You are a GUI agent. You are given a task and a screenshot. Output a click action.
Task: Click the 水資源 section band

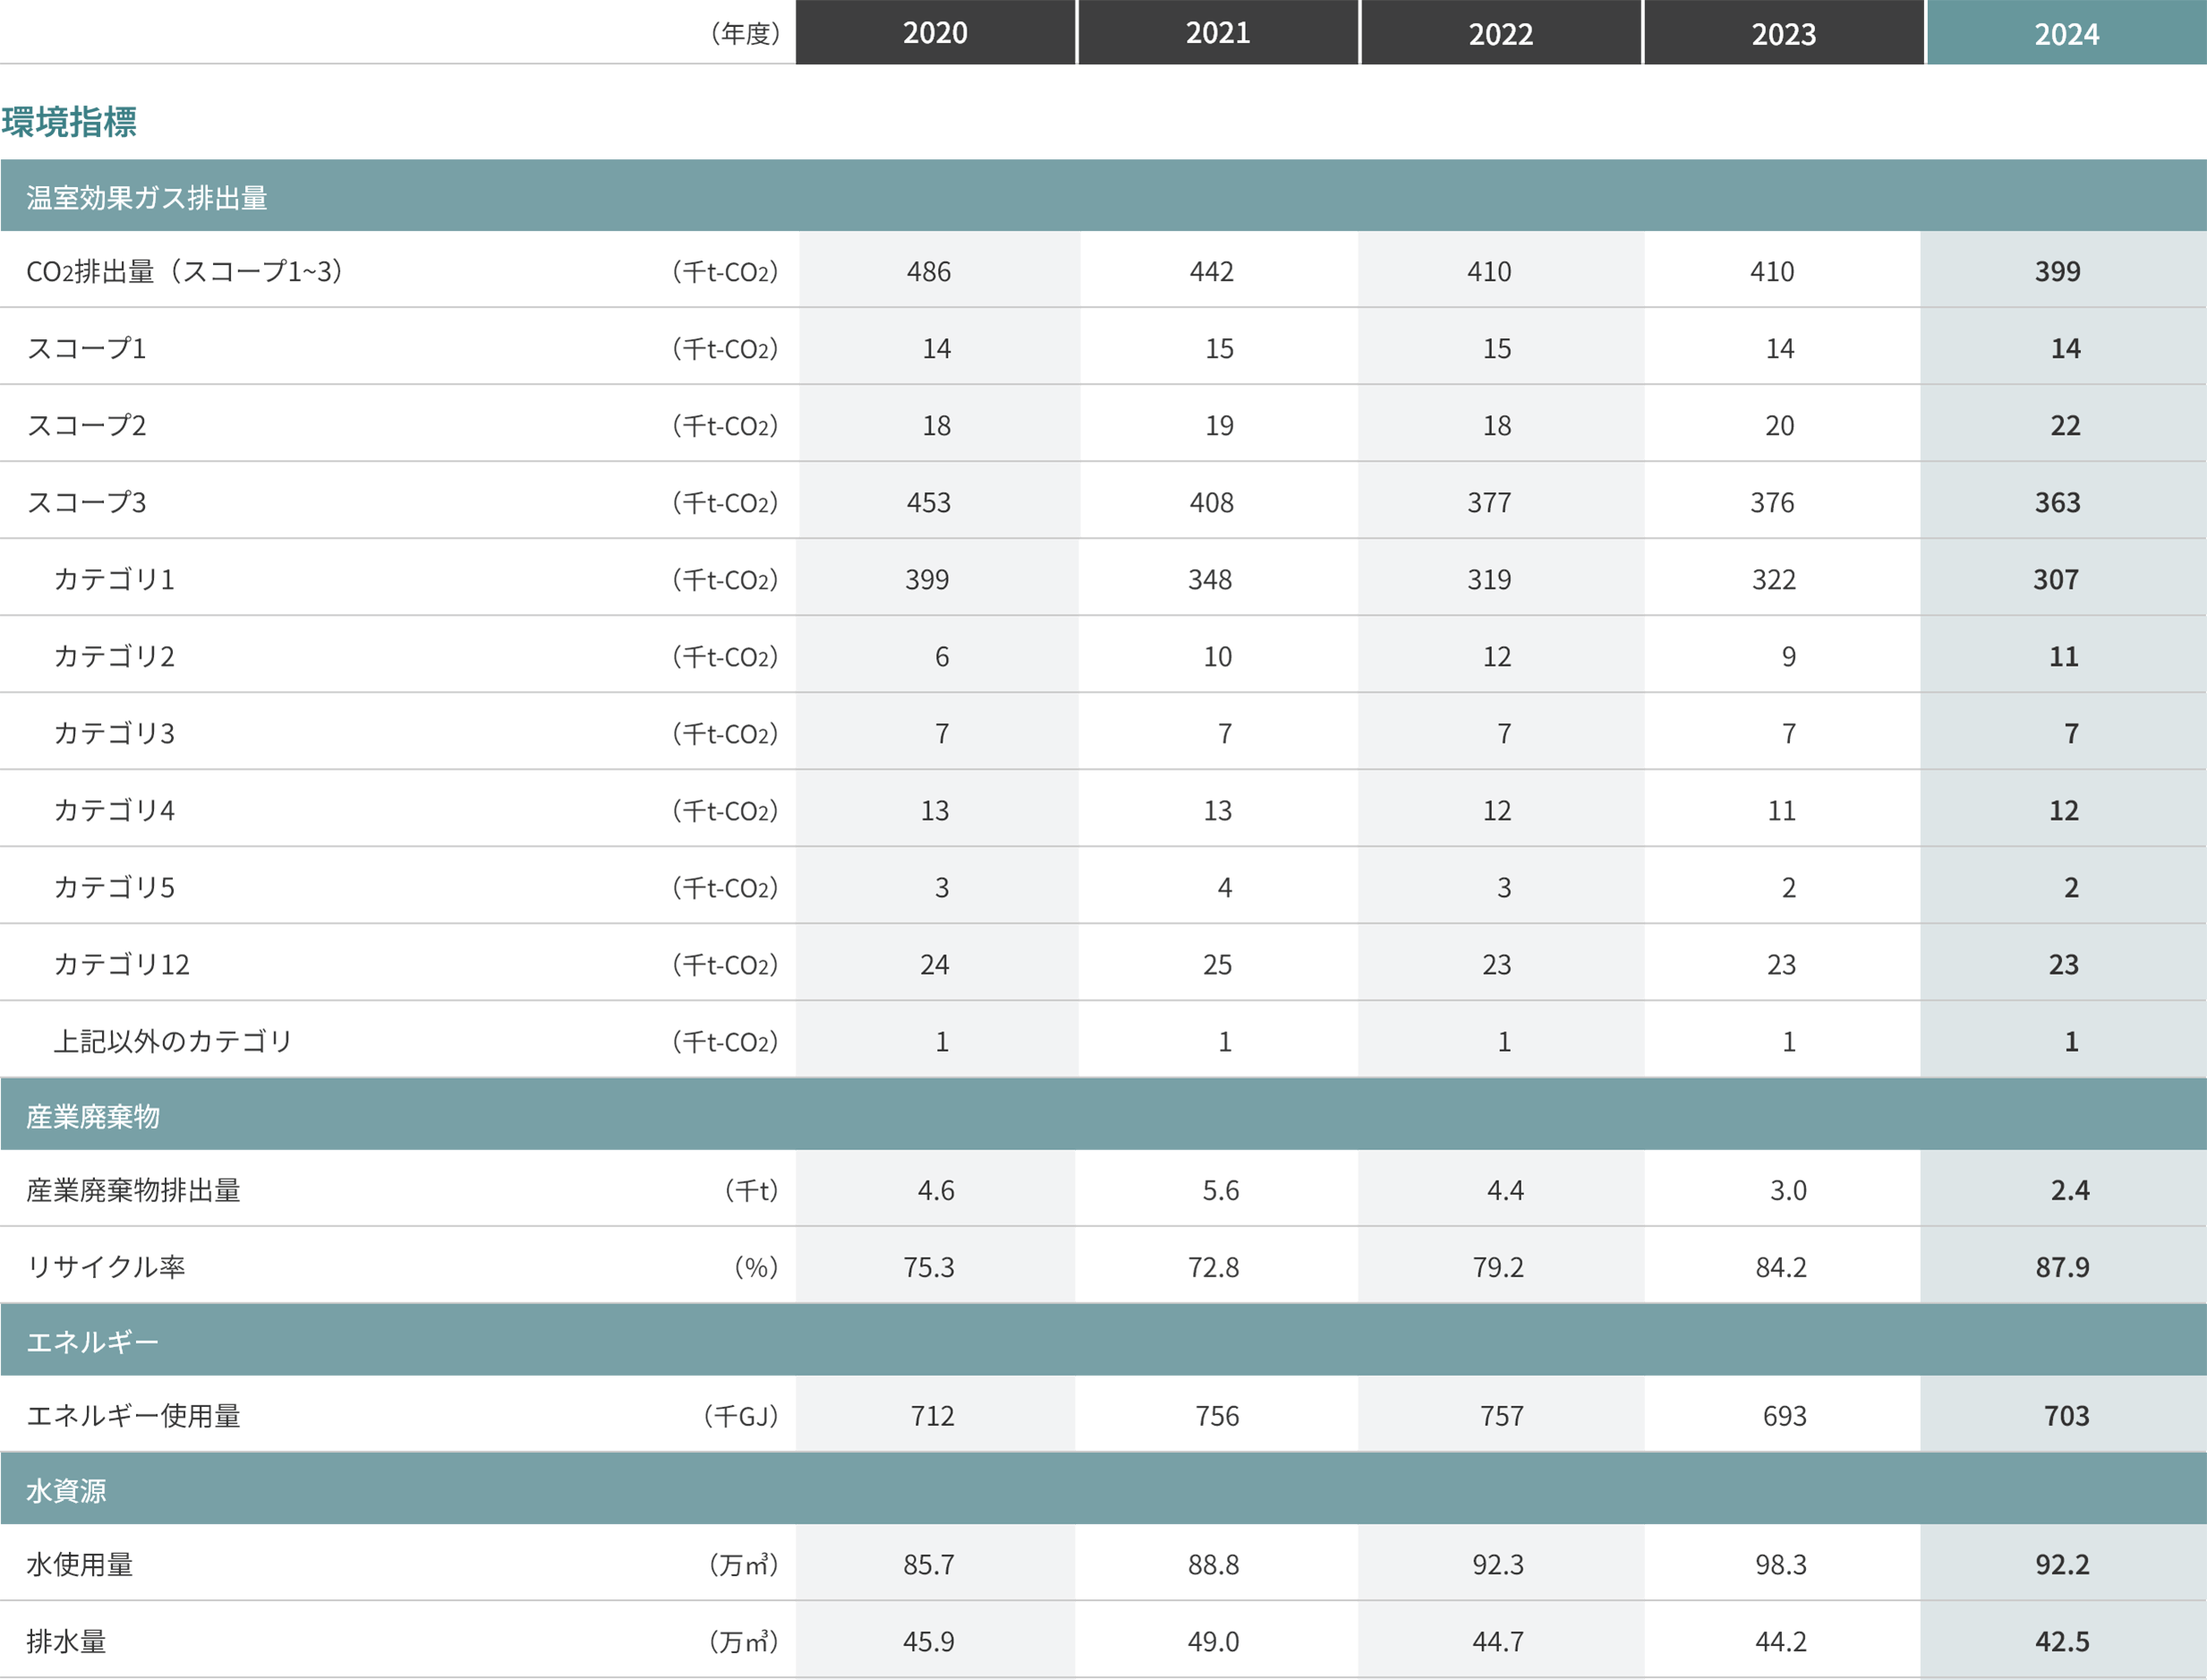click(x=1103, y=1489)
